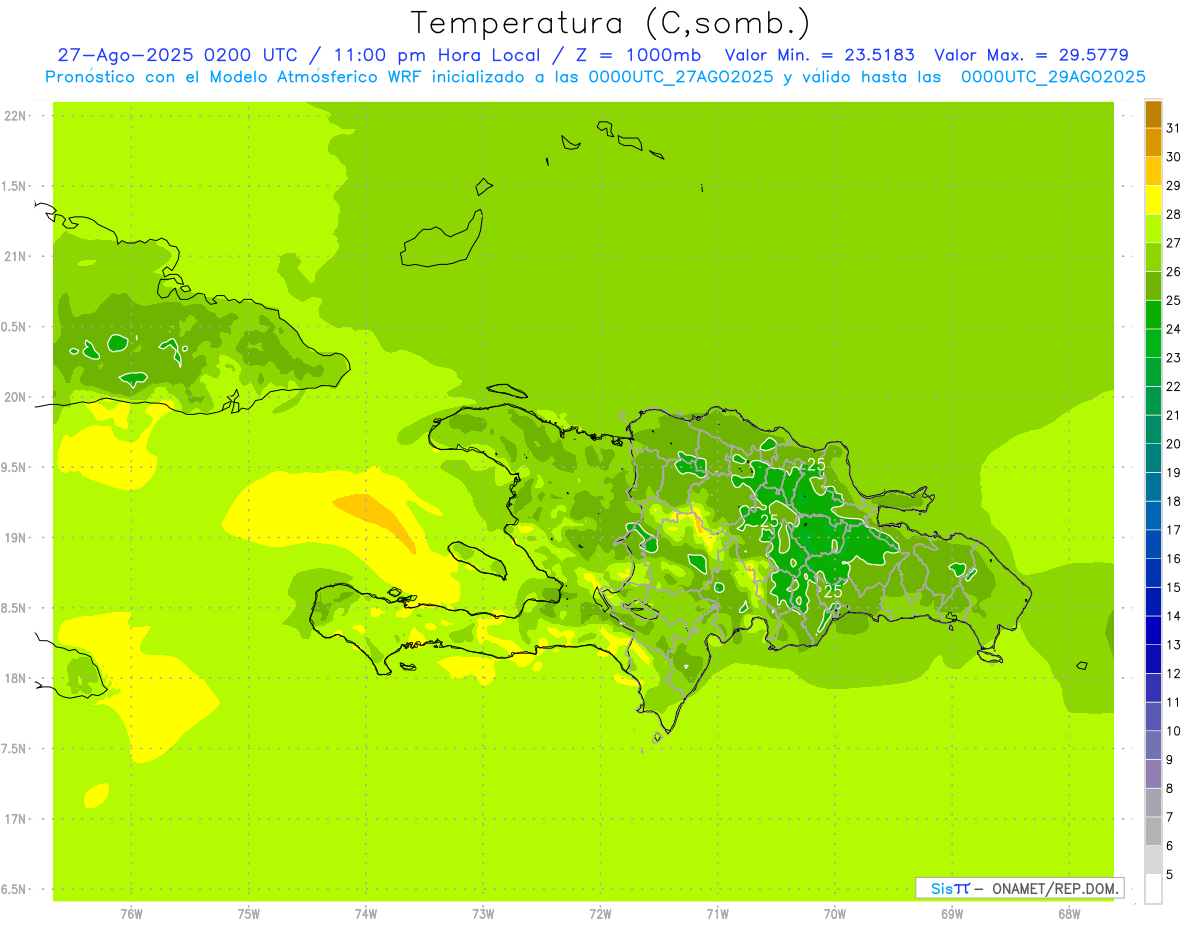Screen dimensions: 1200x927
Task: Click the purple colorbar segment between 8 and 9
Action: point(1153,774)
